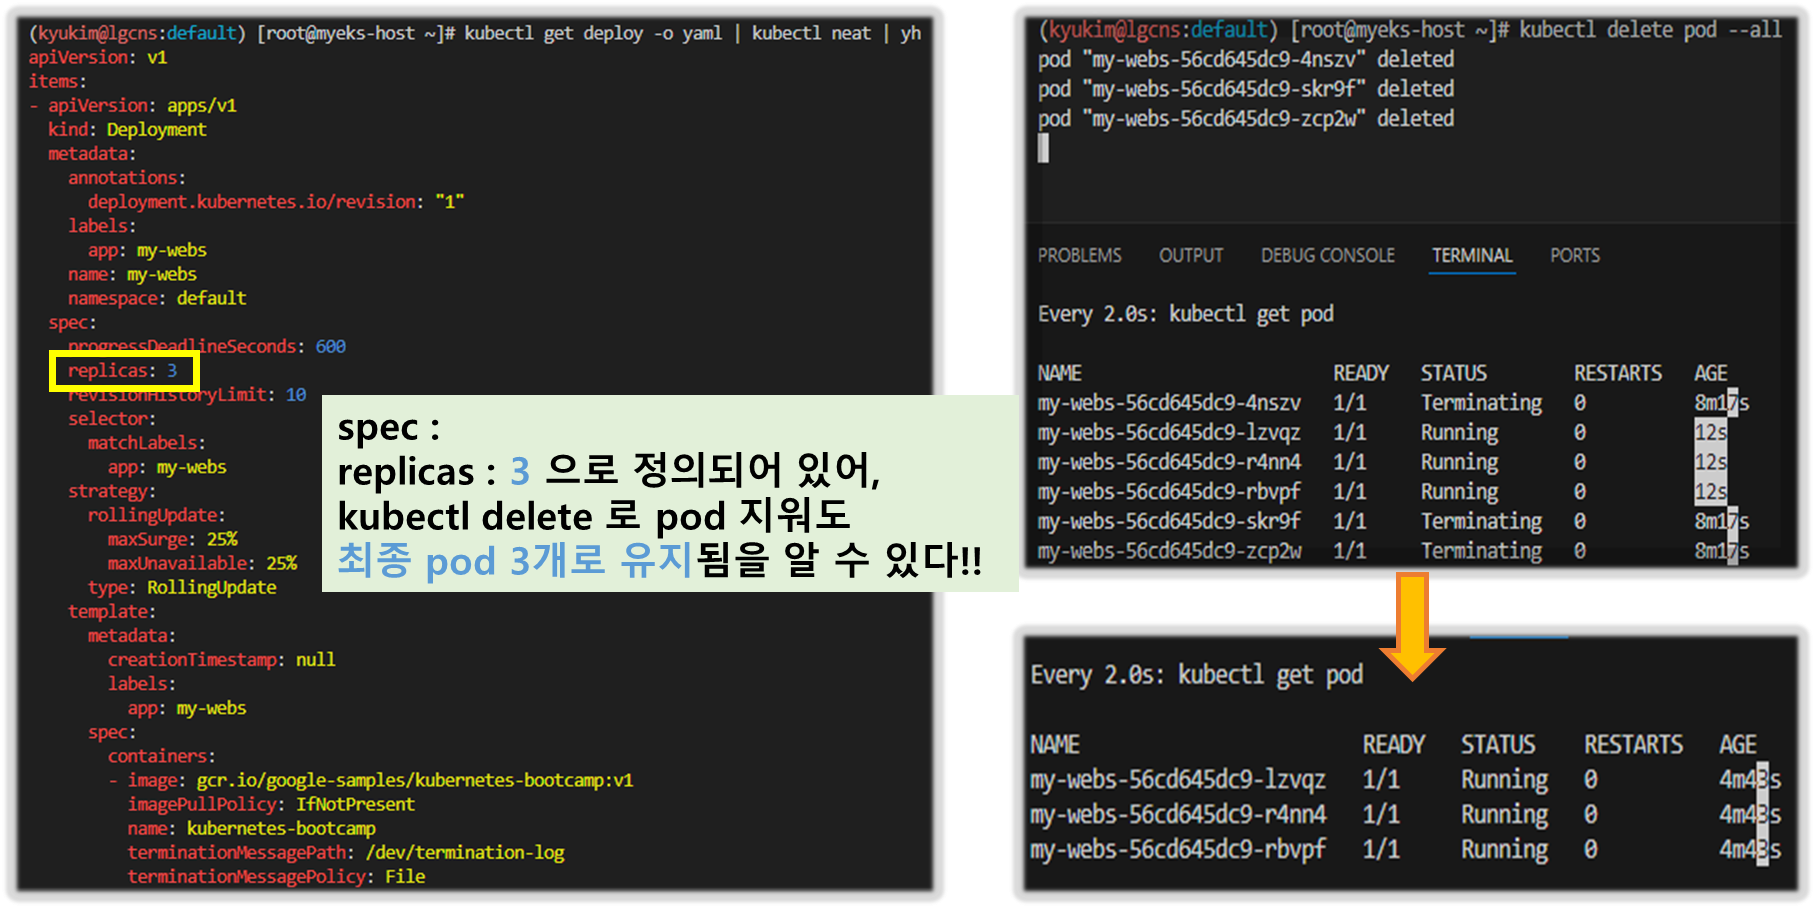Click the 4m43s row my-webs-56cd645dc9-lzvqz
The height and width of the screenshot is (908, 1815).
(x=1406, y=780)
